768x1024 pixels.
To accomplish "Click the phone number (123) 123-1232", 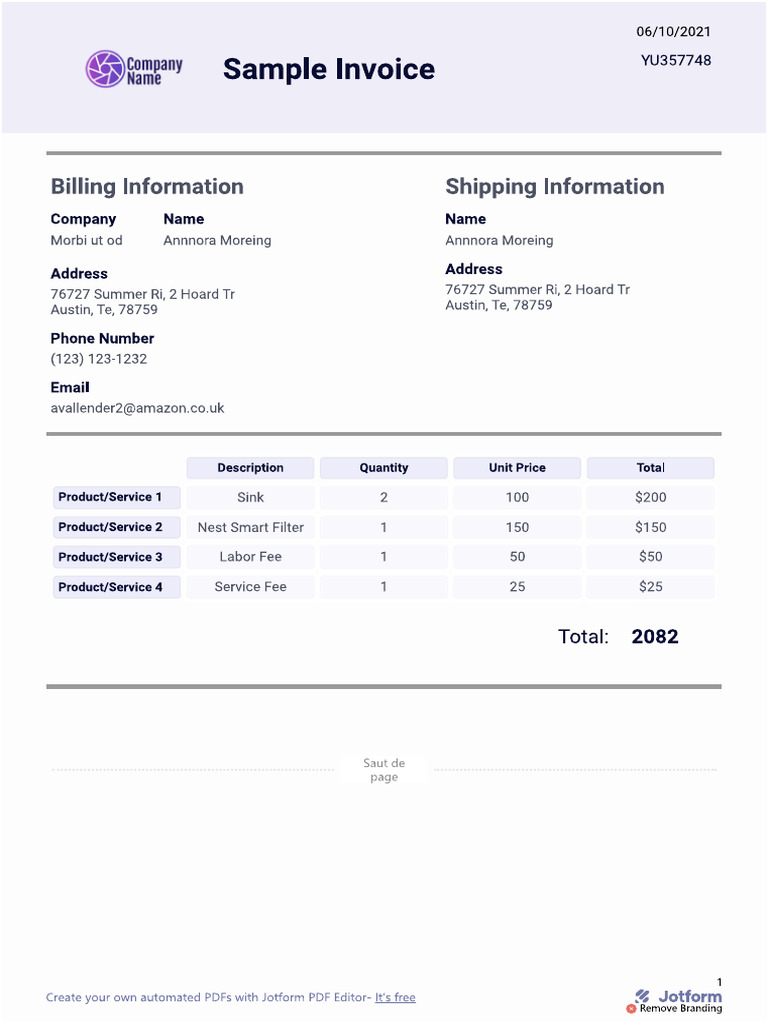I will click(x=99, y=359).
